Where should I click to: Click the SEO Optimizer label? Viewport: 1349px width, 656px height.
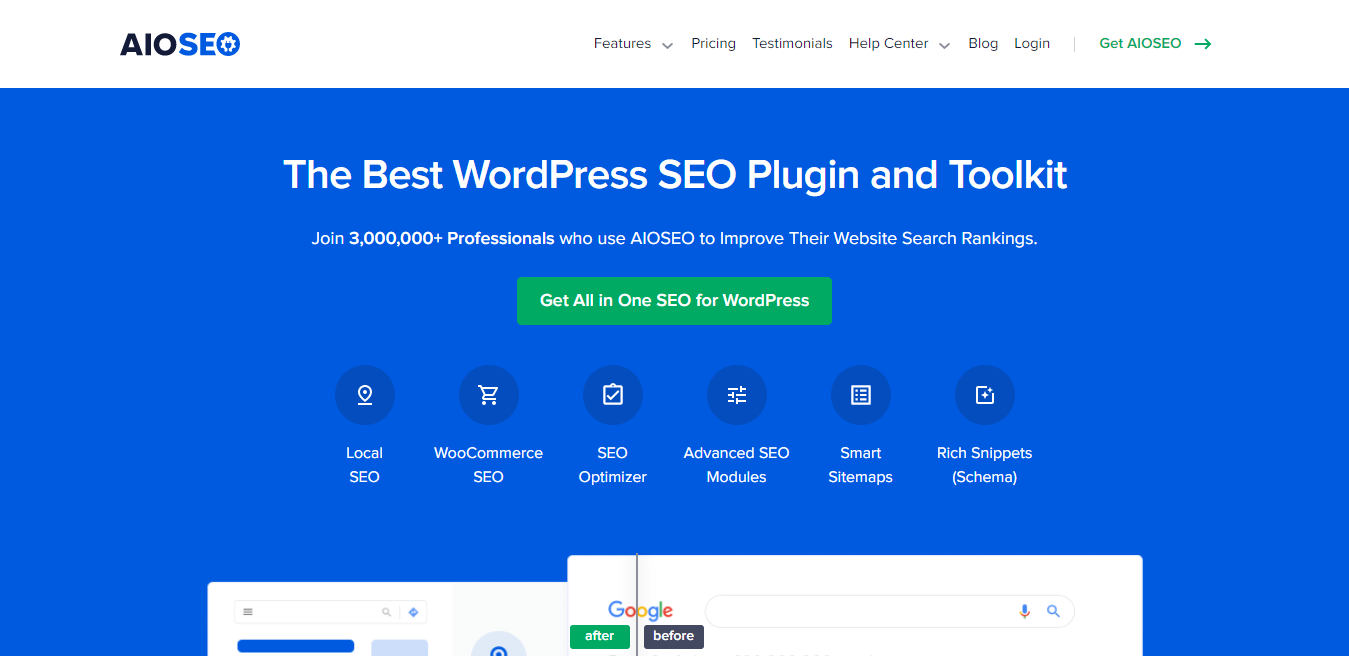pos(613,465)
